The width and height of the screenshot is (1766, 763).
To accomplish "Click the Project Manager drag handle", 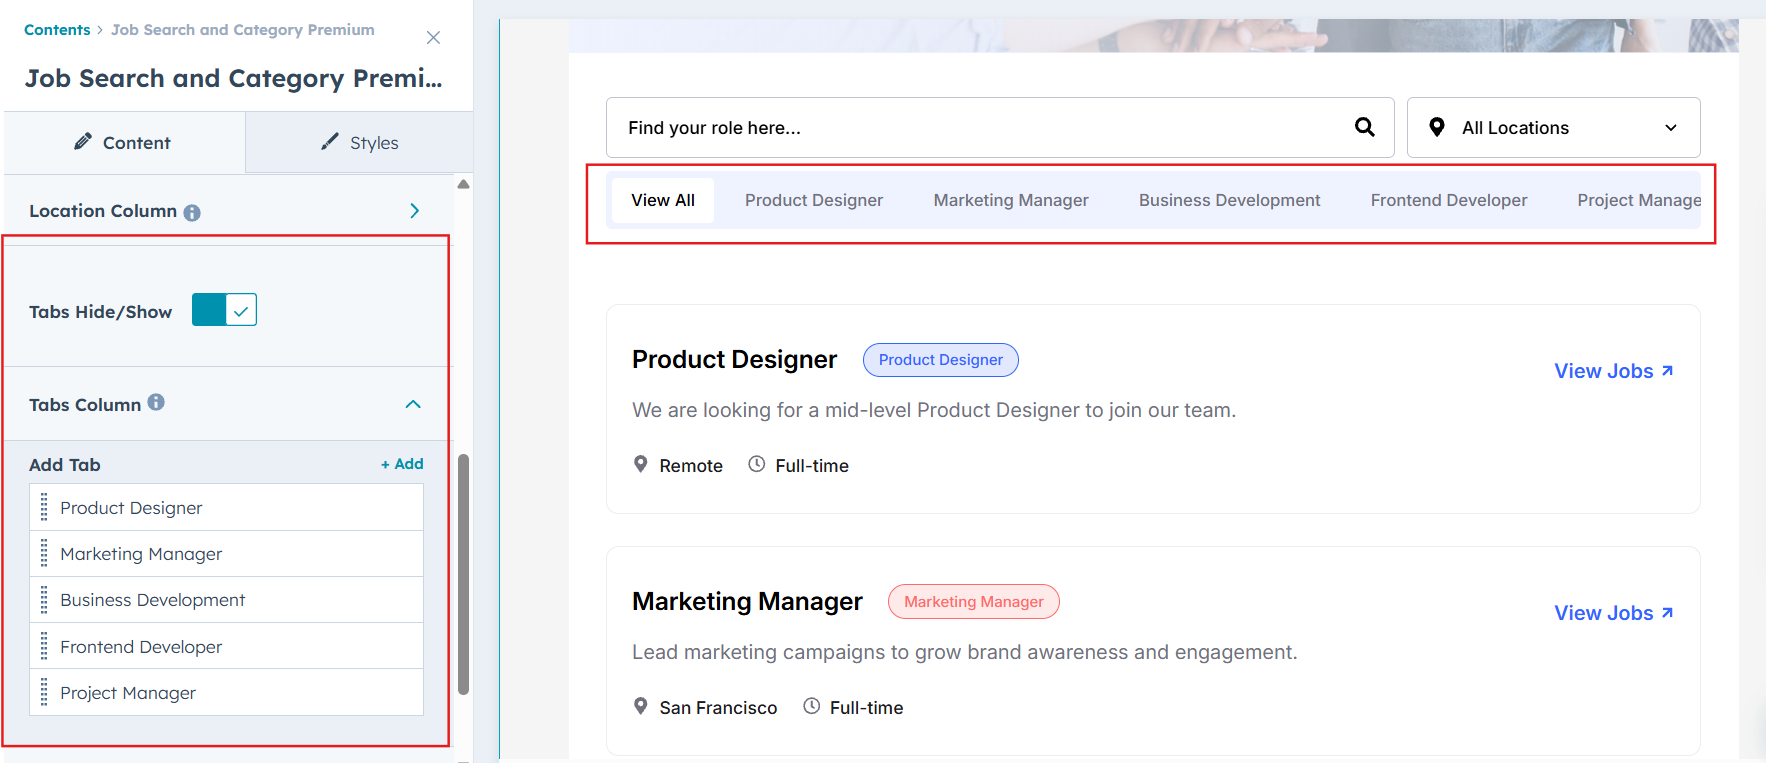I will point(44,693).
